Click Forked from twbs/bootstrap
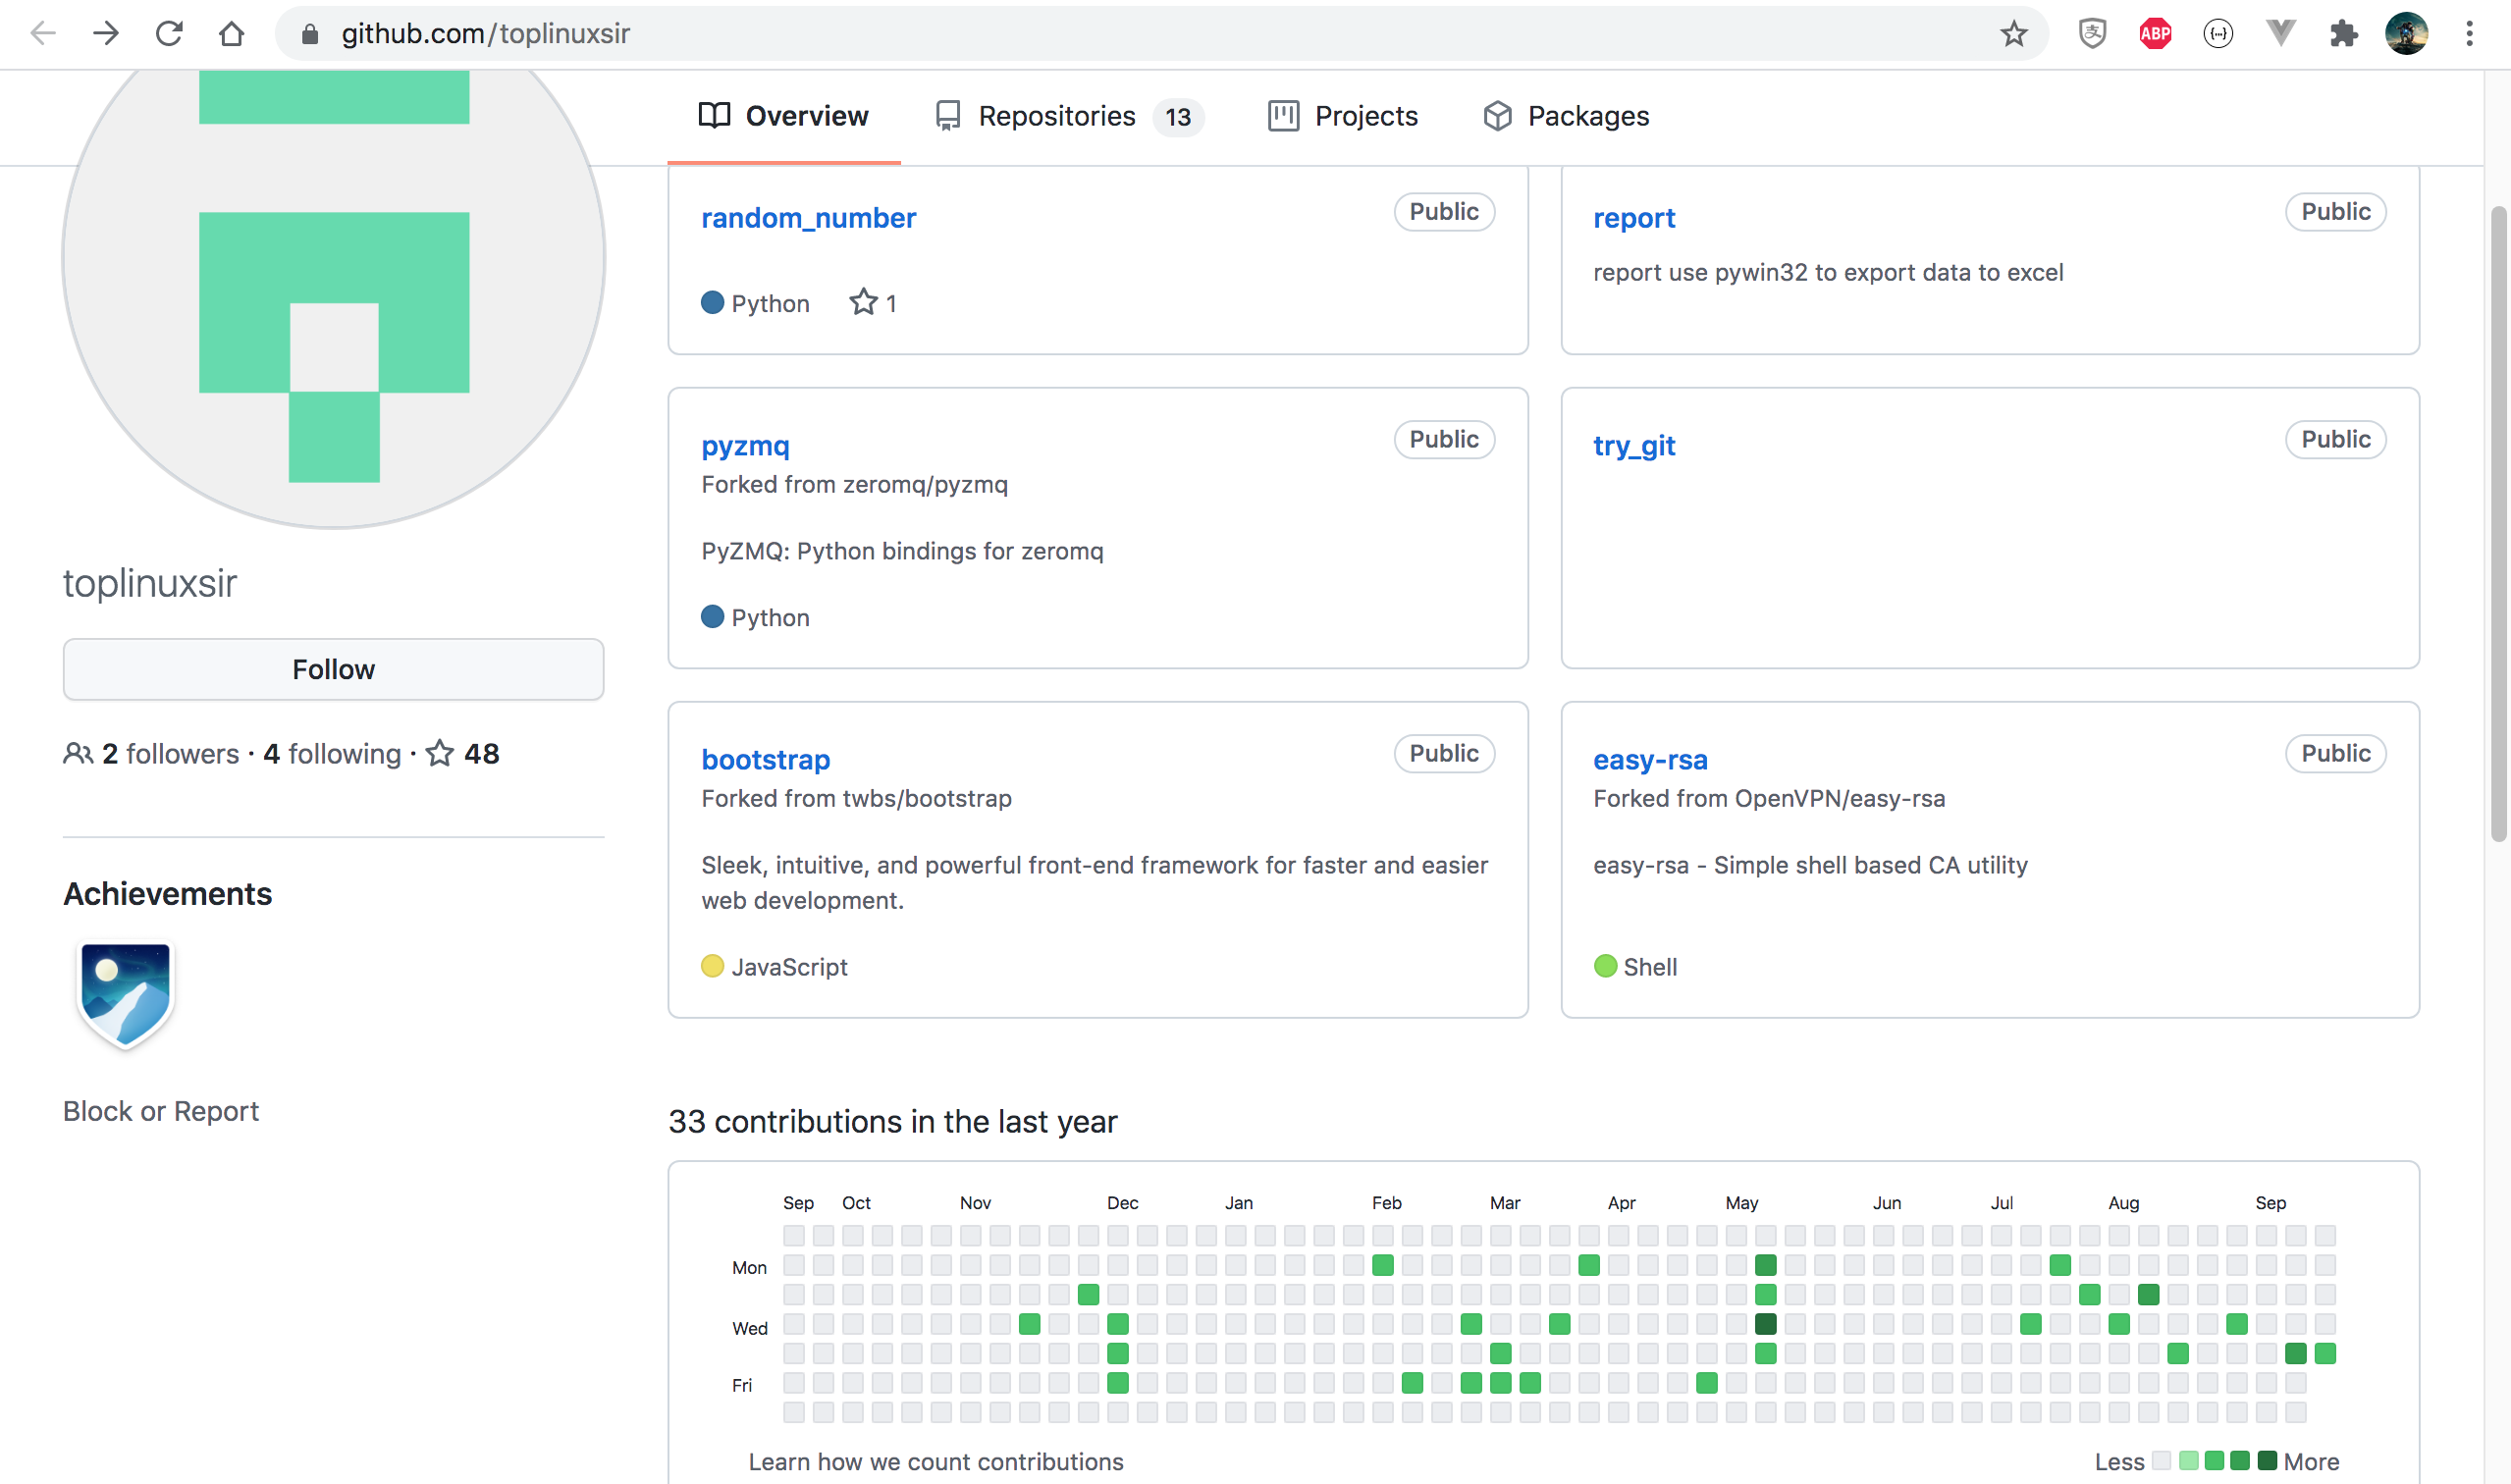 tap(856, 799)
